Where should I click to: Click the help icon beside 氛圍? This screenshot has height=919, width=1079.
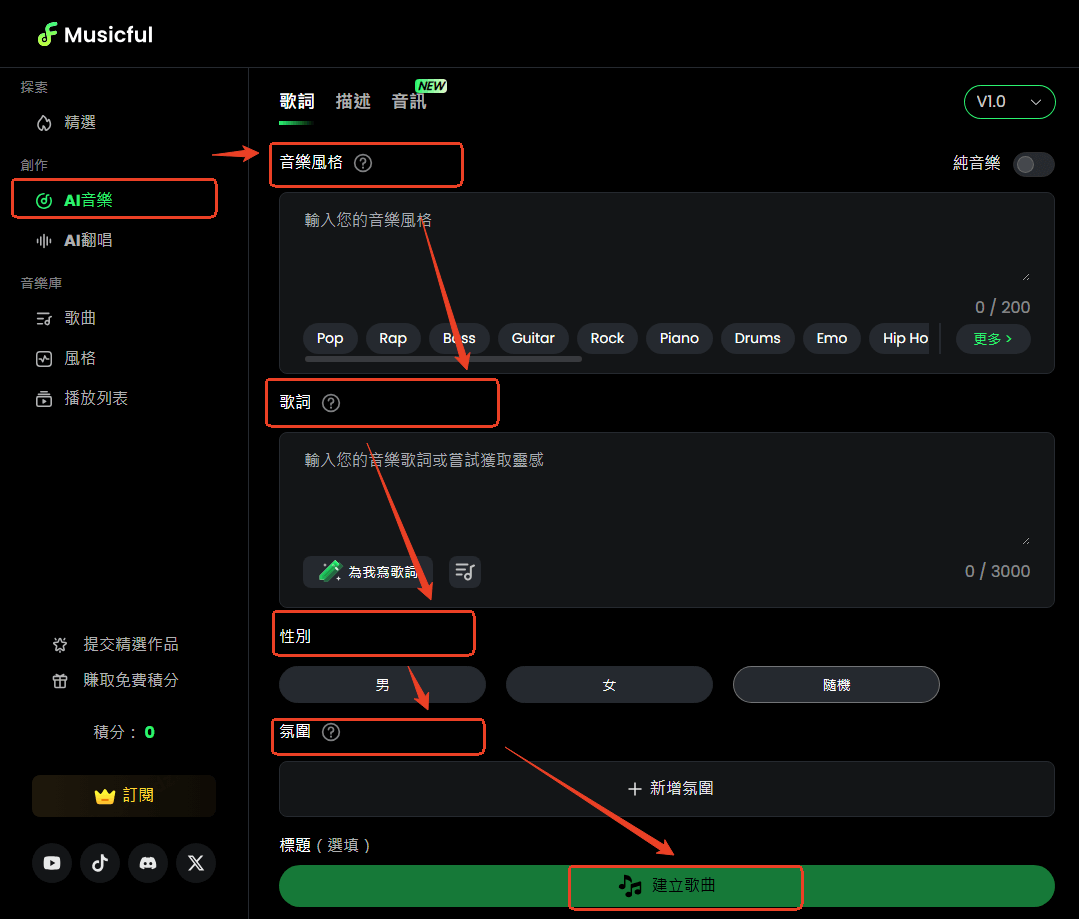331,732
